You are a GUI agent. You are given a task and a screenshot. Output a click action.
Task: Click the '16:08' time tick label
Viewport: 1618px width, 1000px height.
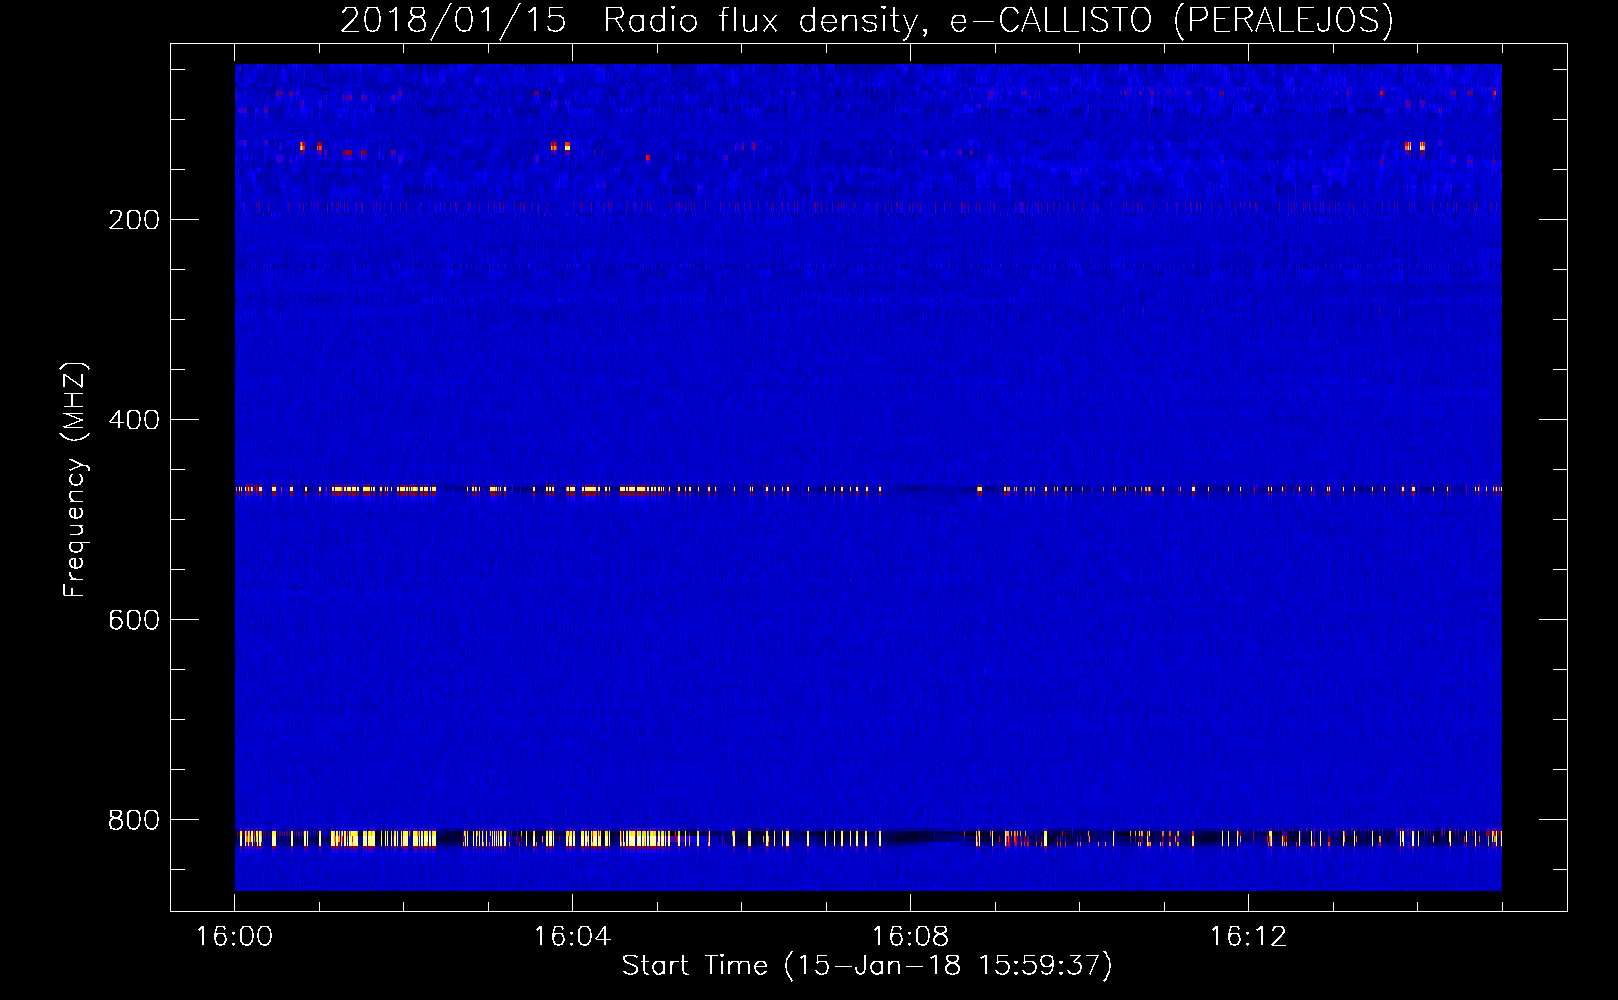click(x=910, y=937)
